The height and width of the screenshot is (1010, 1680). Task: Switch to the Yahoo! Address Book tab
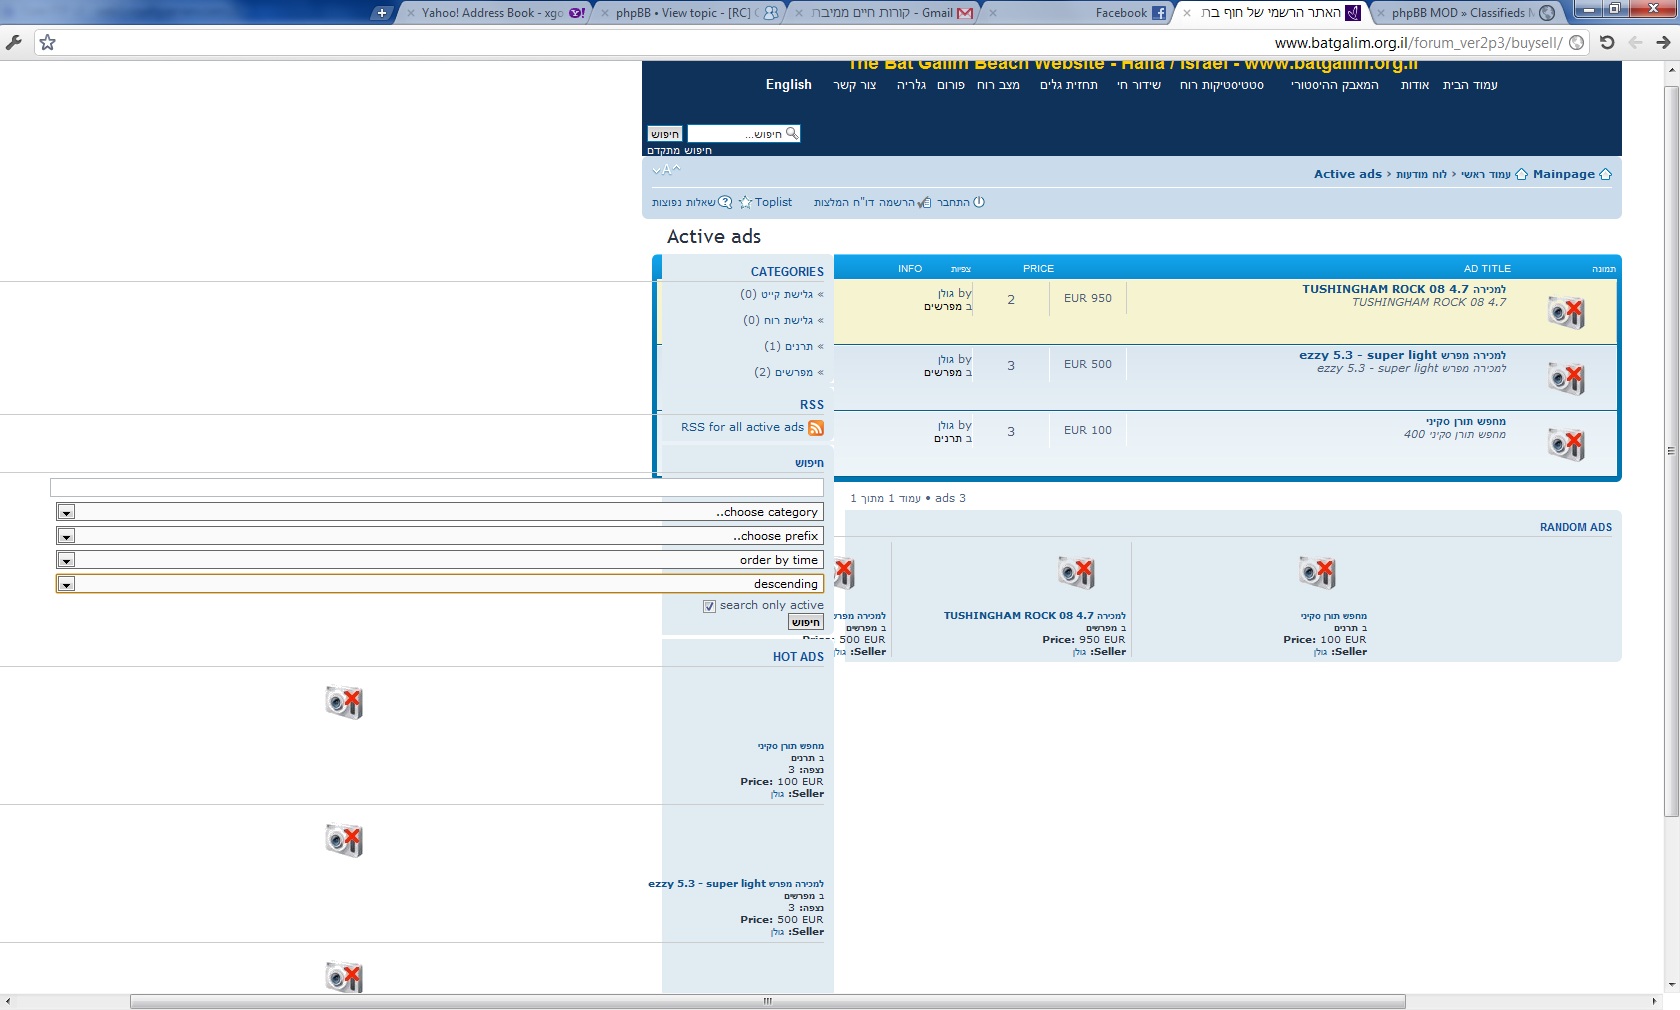point(496,13)
